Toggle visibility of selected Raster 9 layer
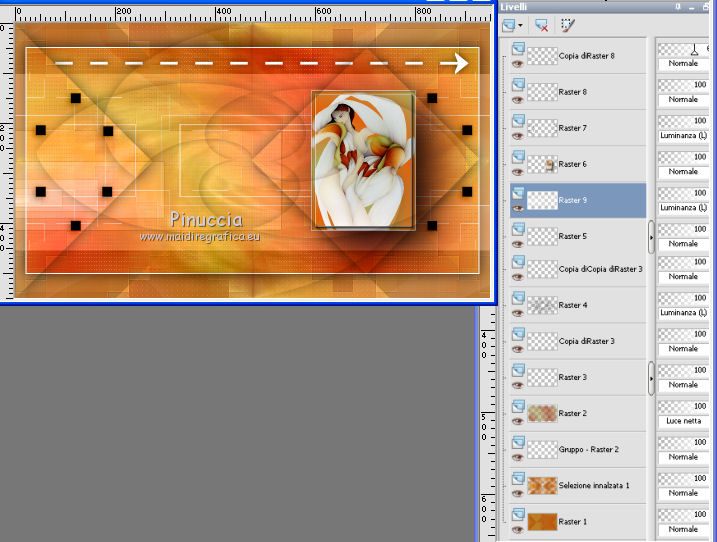Screen dimensions: 717x542 pyautogui.click(x=518, y=209)
